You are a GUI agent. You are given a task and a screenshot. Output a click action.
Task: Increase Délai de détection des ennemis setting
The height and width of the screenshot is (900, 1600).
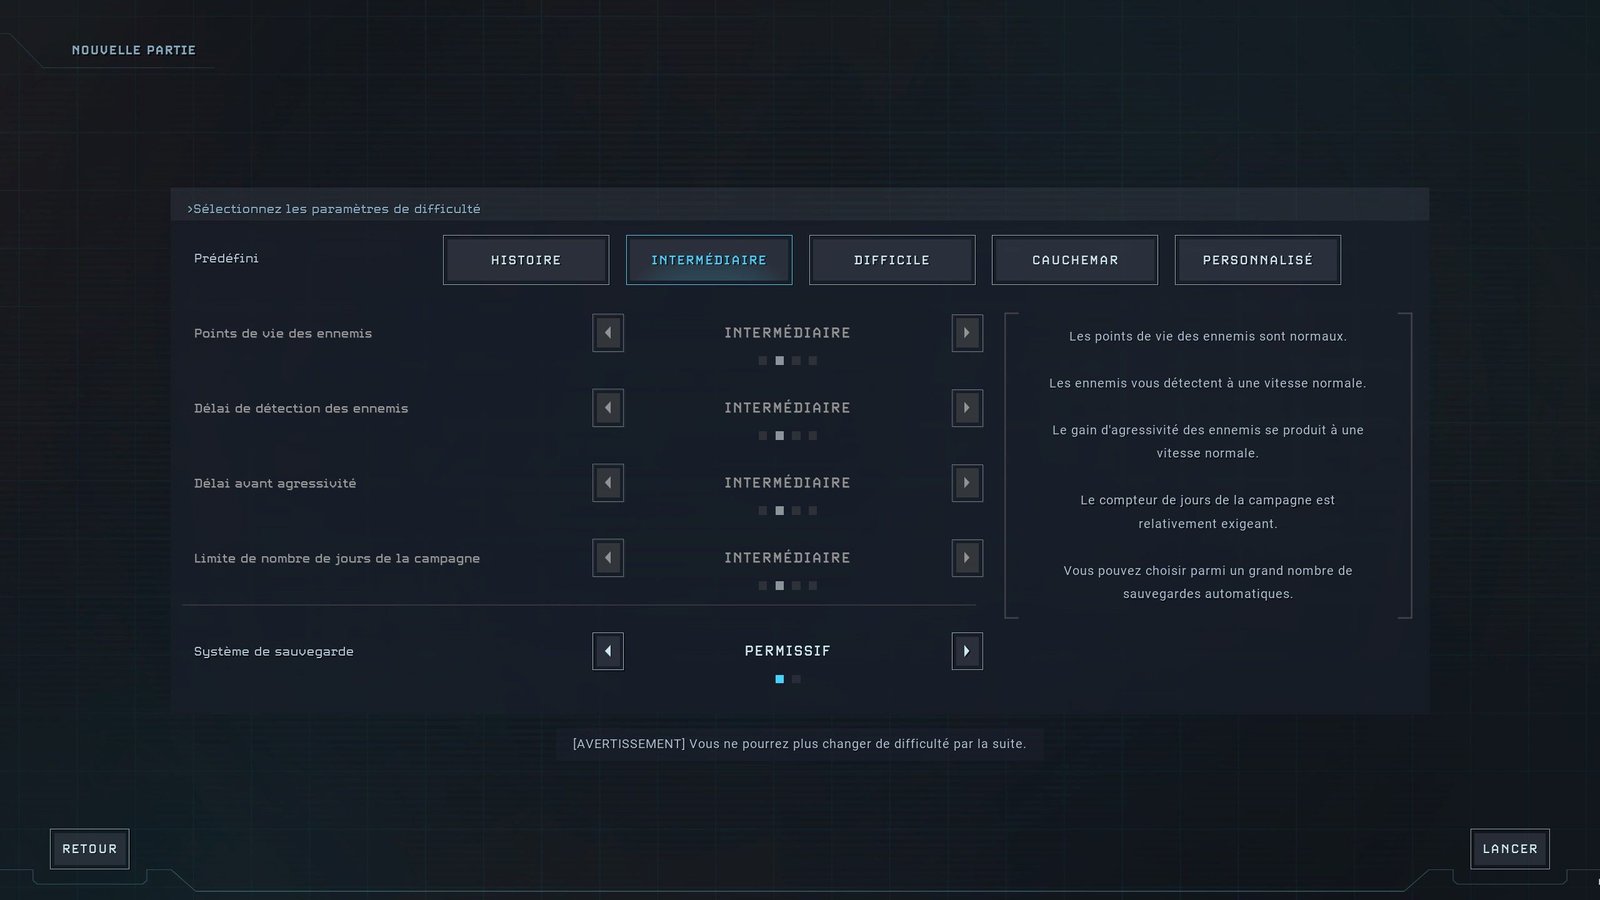966,408
